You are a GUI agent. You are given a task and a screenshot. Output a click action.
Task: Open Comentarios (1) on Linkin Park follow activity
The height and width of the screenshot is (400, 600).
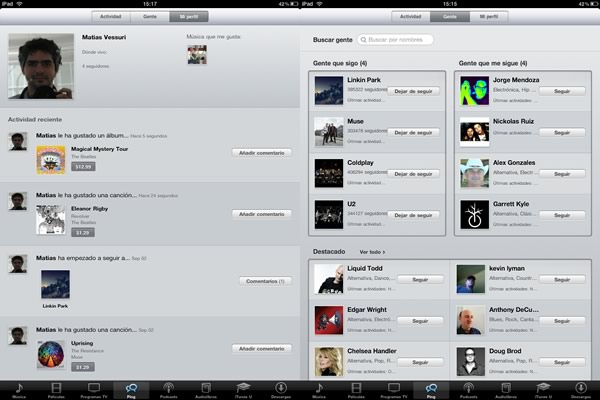(x=265, y=281)
